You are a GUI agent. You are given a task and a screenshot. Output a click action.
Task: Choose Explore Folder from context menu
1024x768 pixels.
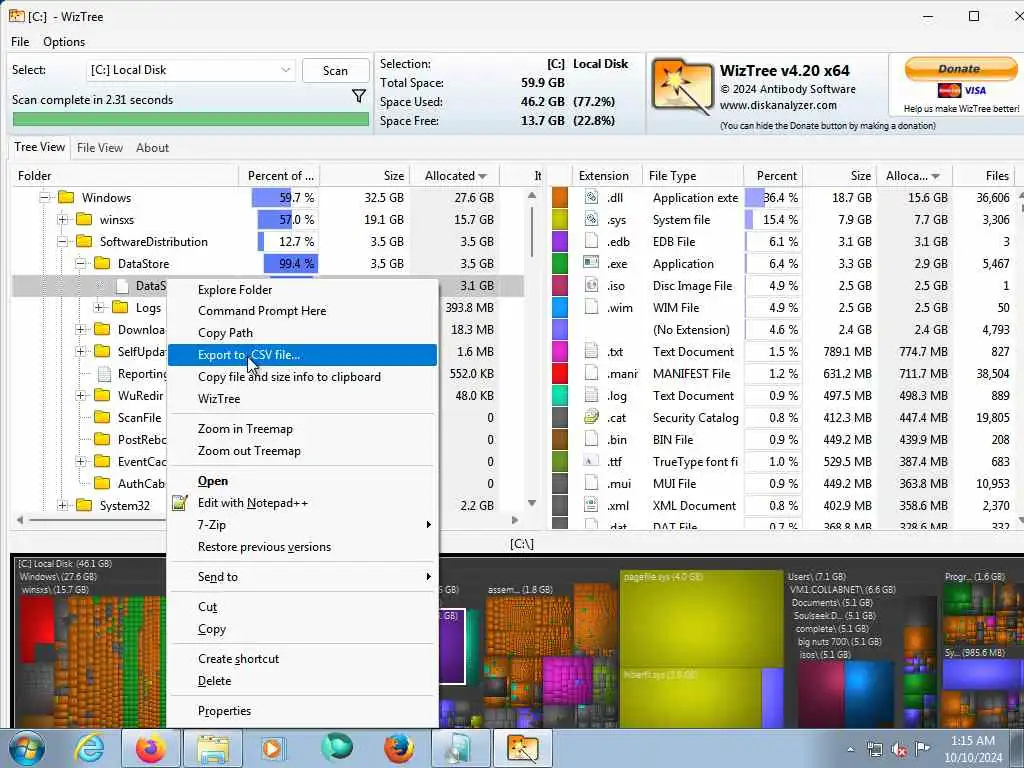click(302, 289)
